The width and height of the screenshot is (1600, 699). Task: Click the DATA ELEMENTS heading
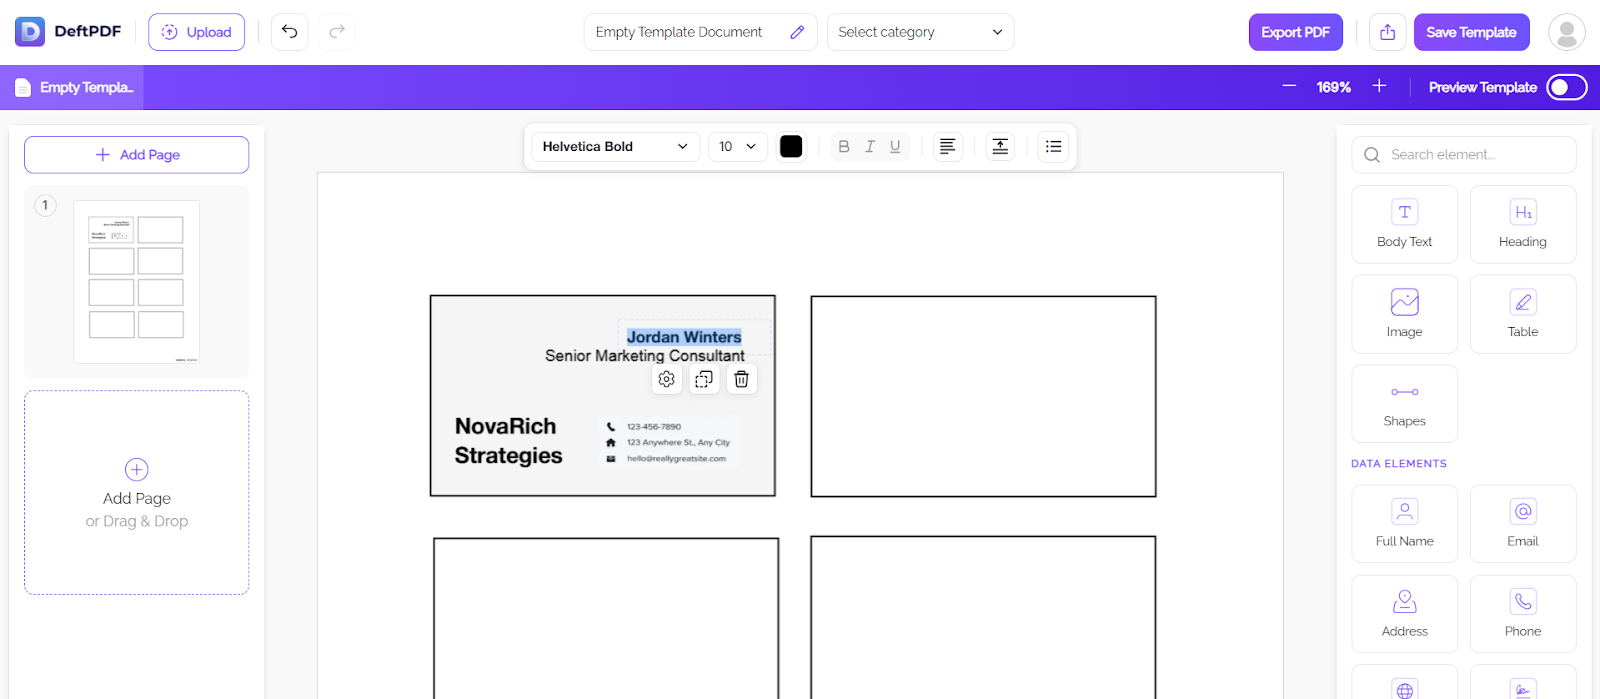(x=1399, y=464)
